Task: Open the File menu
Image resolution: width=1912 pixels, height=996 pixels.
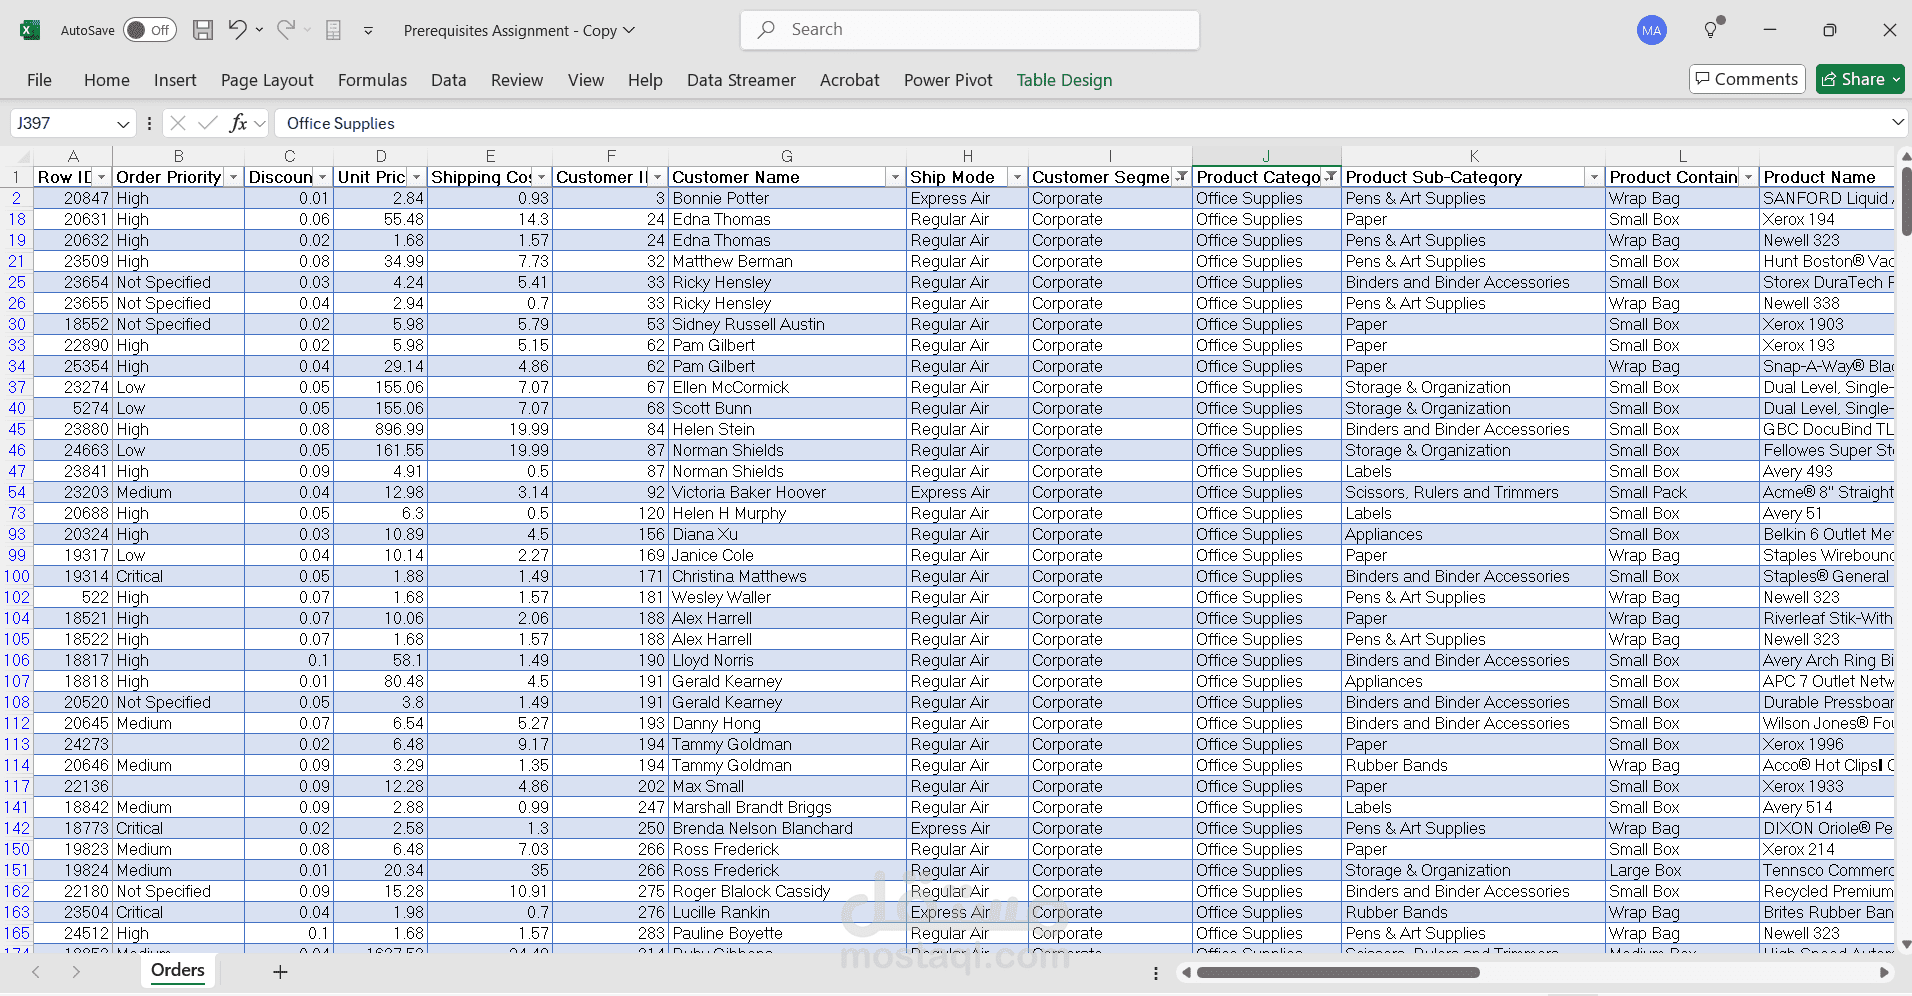Action: coord(39,80)
